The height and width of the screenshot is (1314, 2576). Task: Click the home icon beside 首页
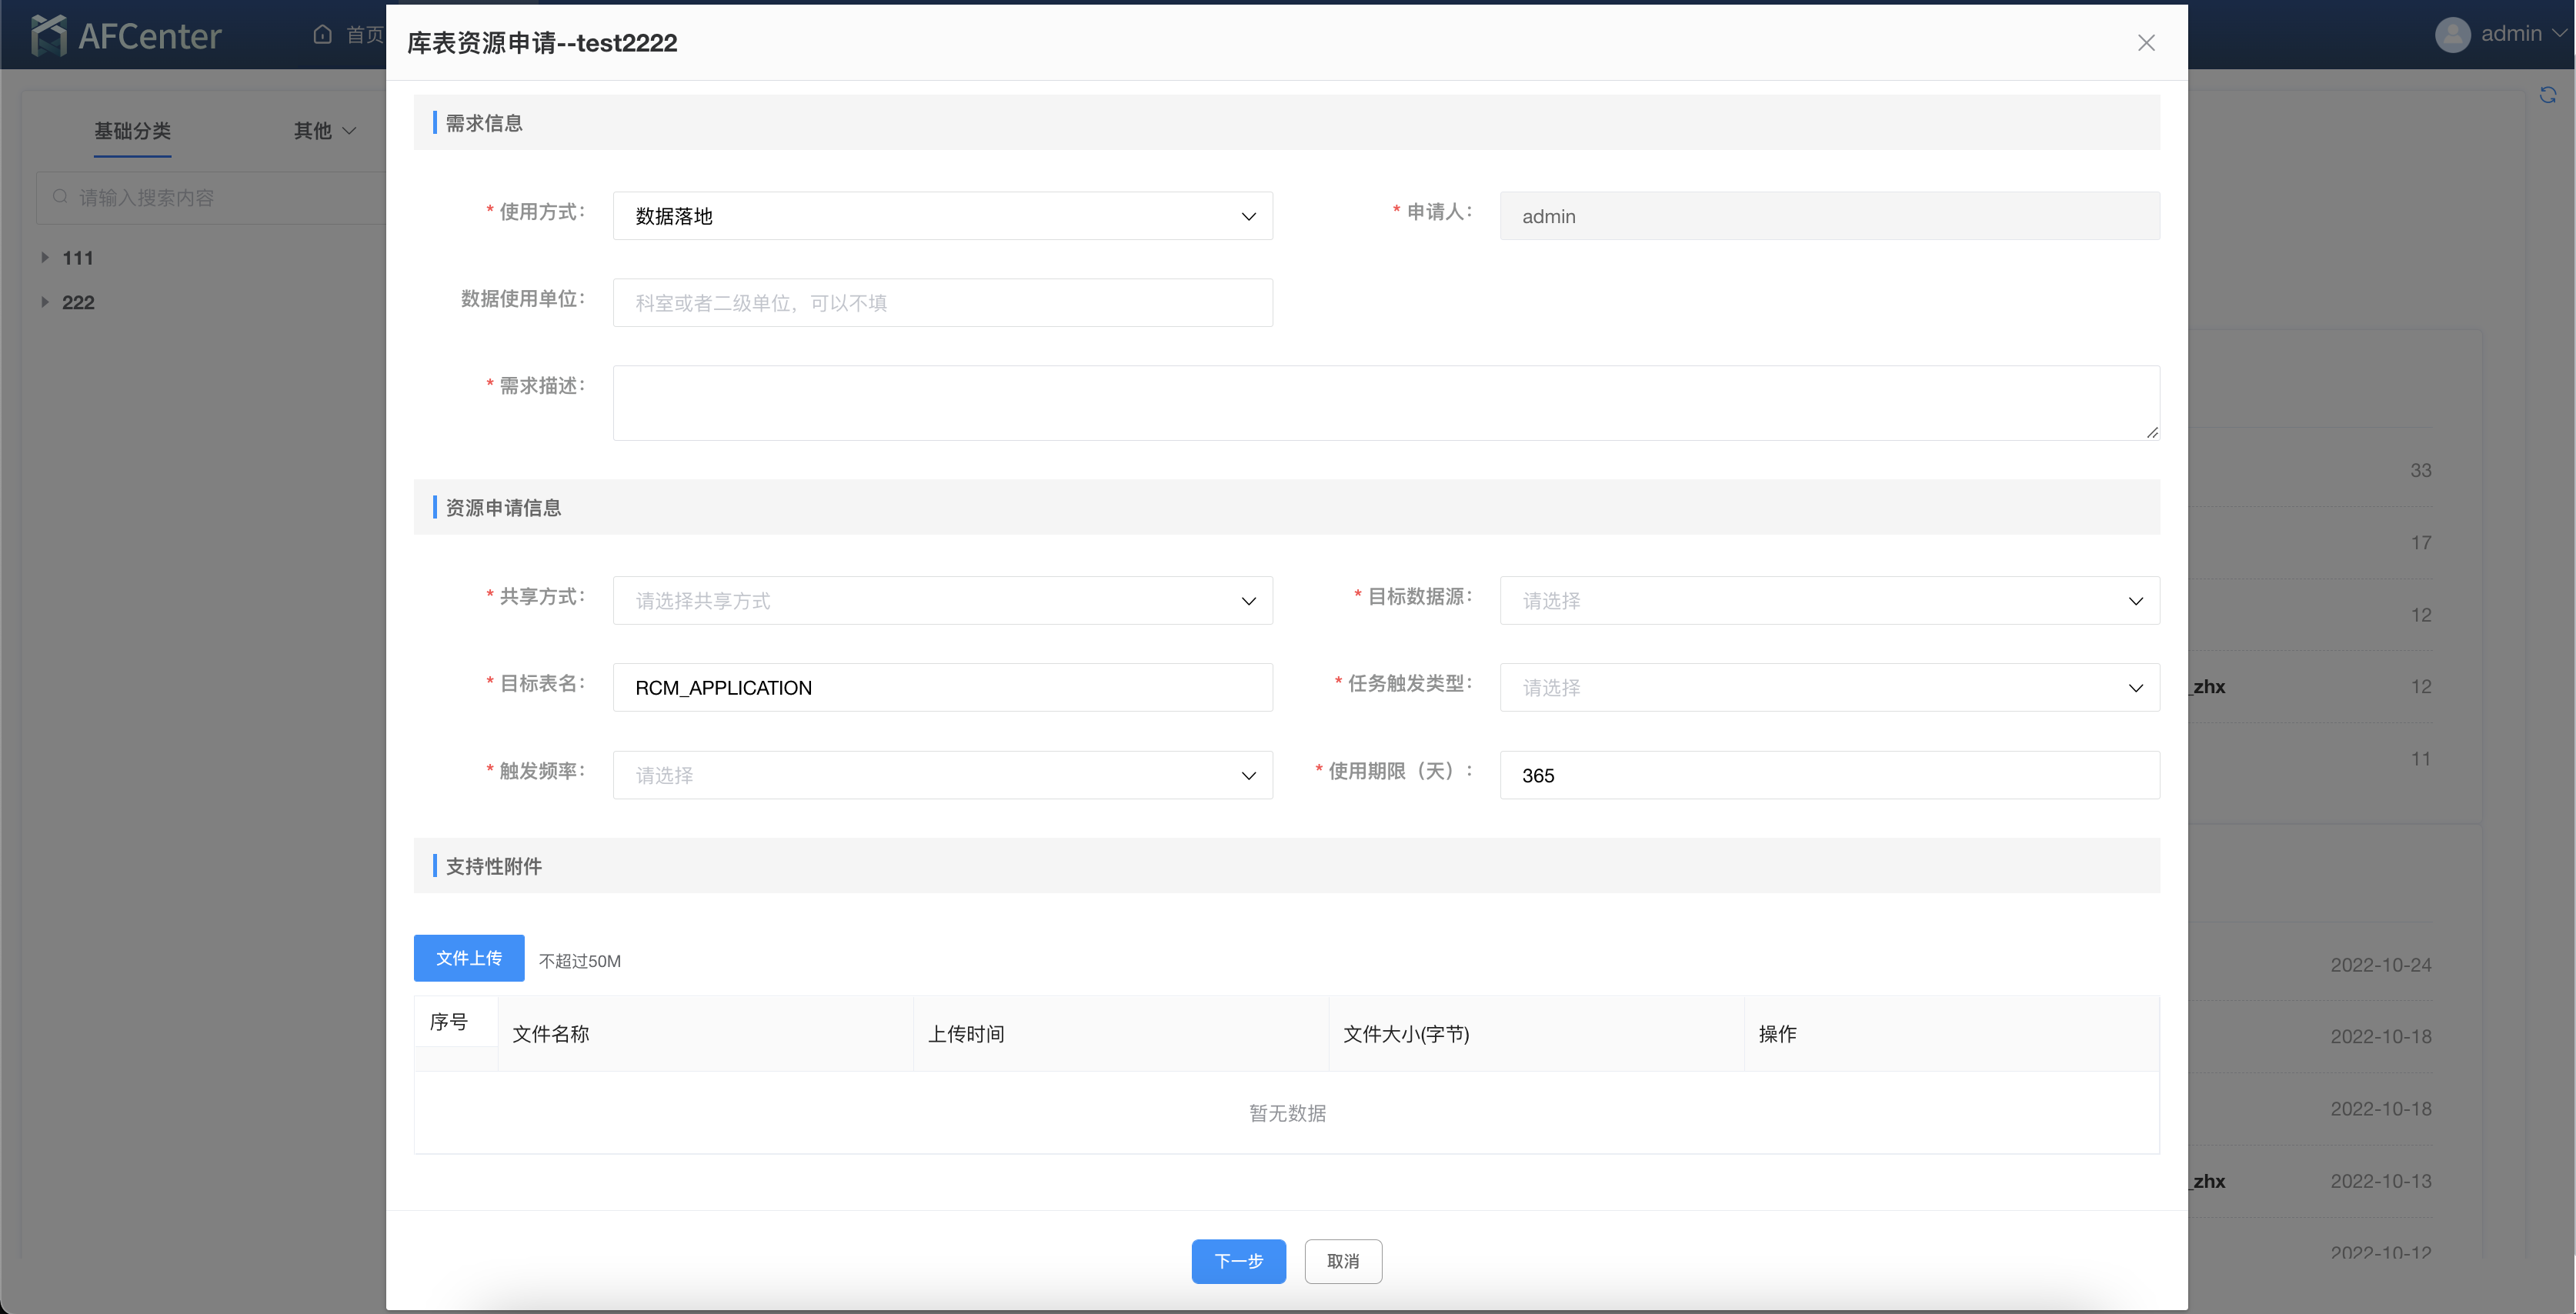[322, 34]
